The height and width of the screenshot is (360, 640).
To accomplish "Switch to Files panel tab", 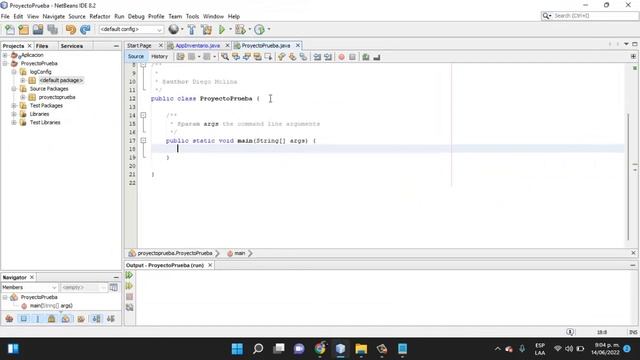I will (x=42, y=46).
